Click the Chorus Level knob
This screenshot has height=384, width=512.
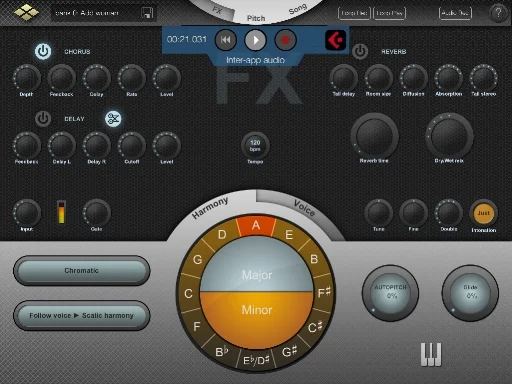(x=167, y=78)
